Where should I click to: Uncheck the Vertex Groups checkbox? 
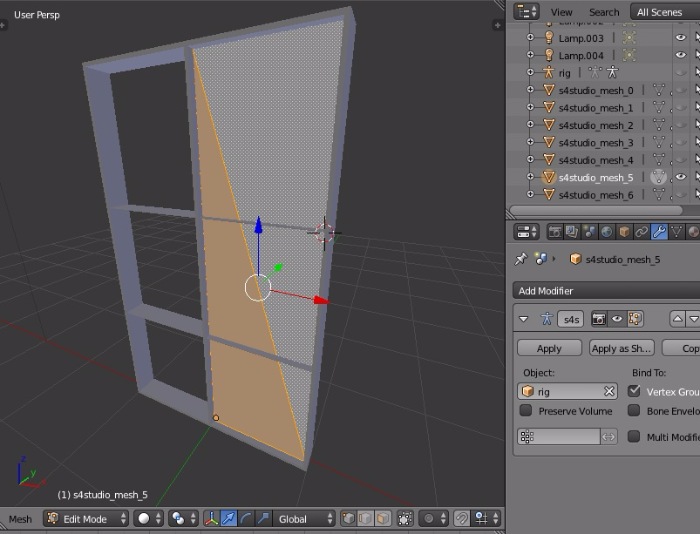(x=634, y=391)
